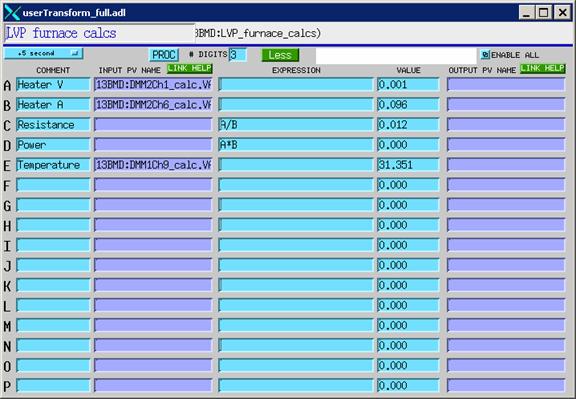
Task: Click LINK HELP next to INPUT PV NAME
Action: pos(190,68)
